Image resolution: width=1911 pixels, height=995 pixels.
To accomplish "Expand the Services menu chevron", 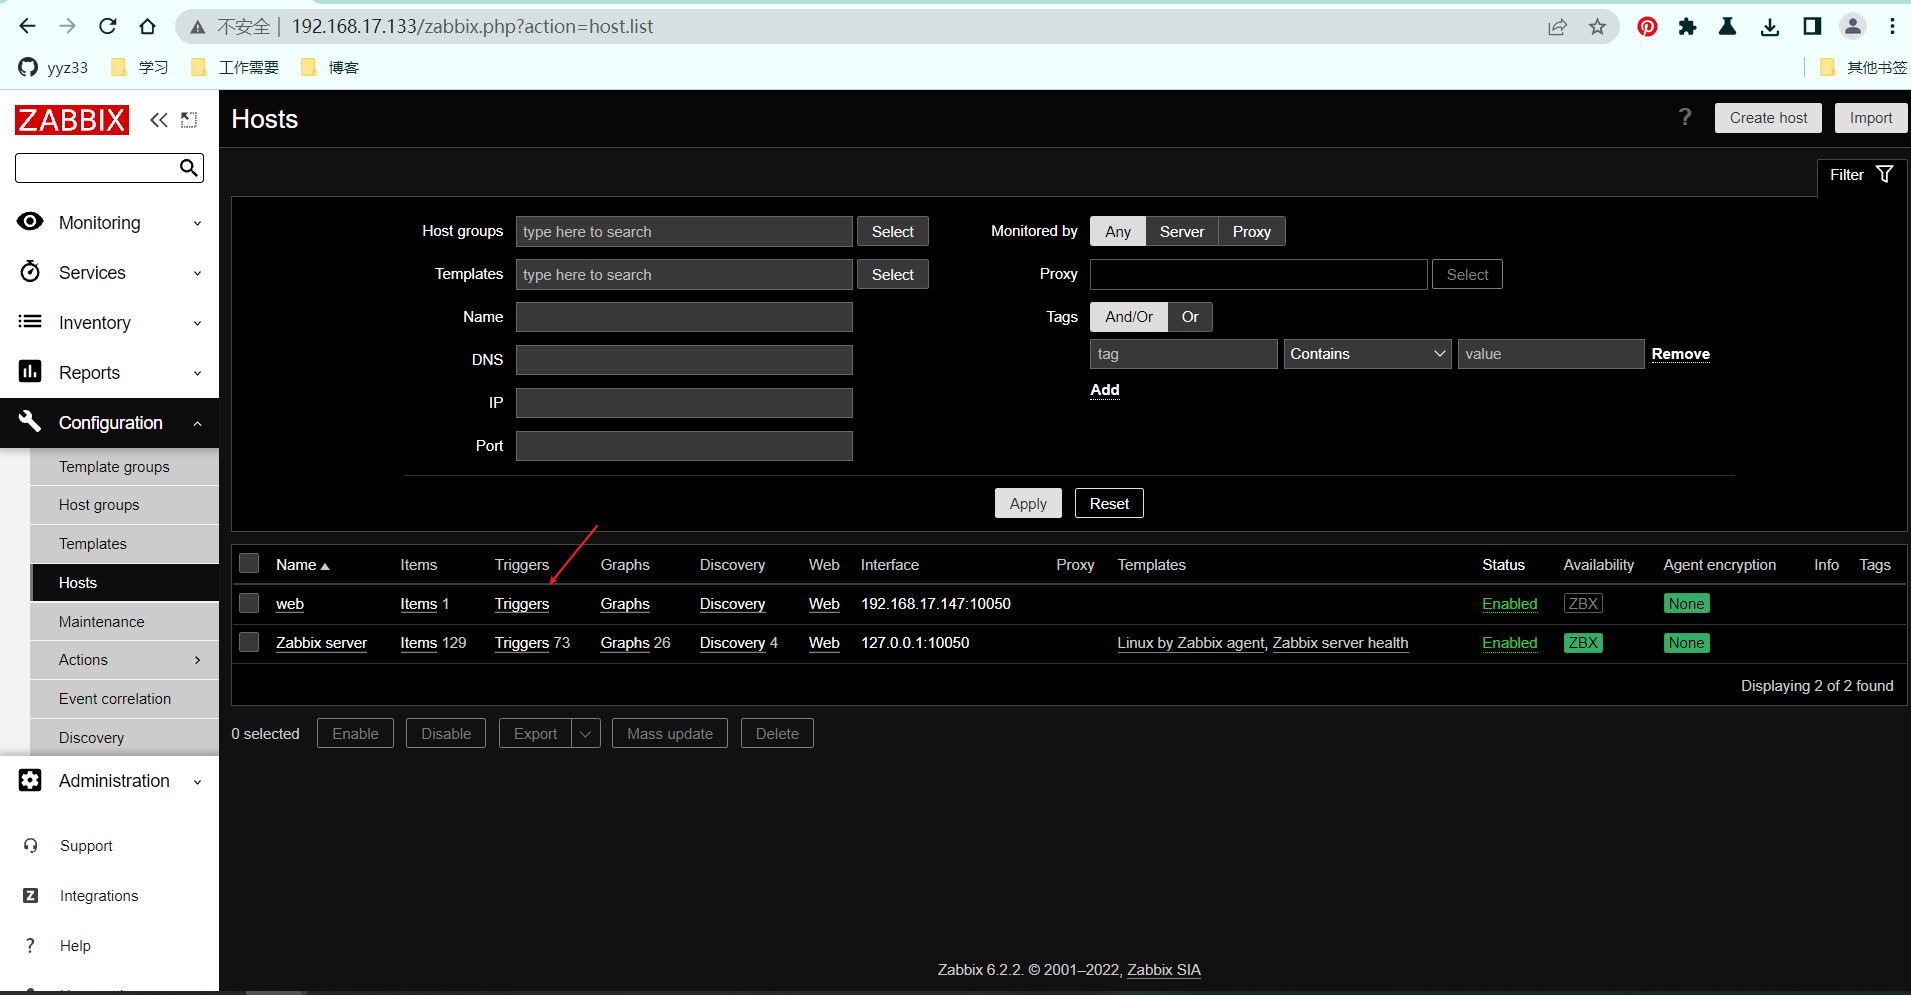I will coord(198,273).
